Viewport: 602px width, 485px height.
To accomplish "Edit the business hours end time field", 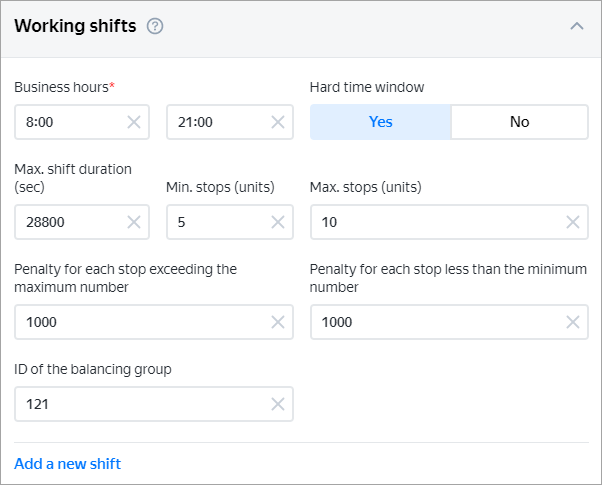I will (215, 122).
